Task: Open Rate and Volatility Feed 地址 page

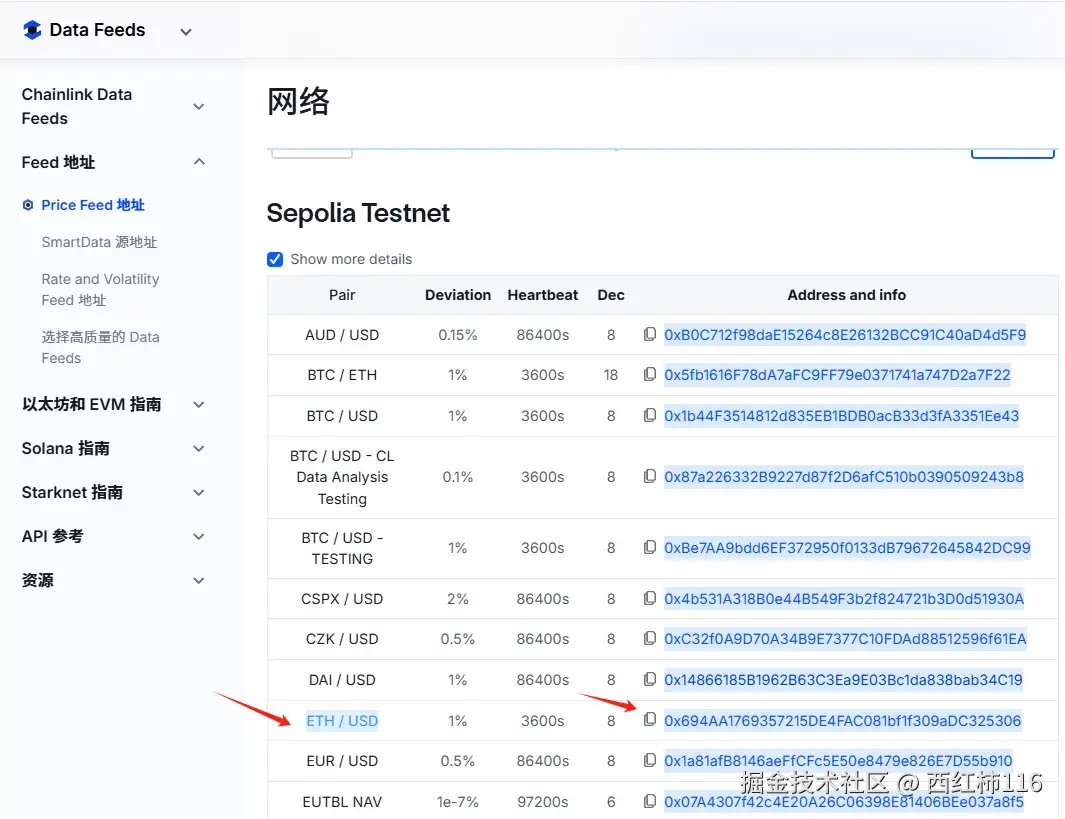Action: click(x=101, y=289)
